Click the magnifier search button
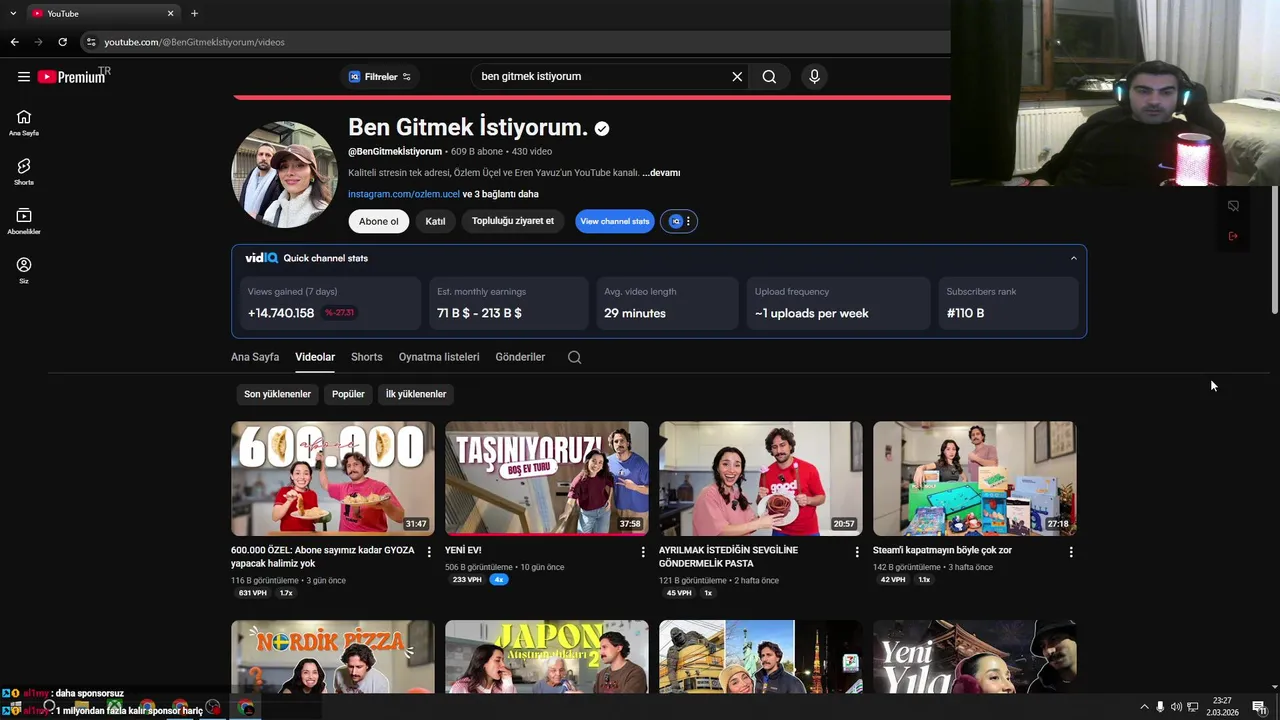1280x720 pixels. 769,76
